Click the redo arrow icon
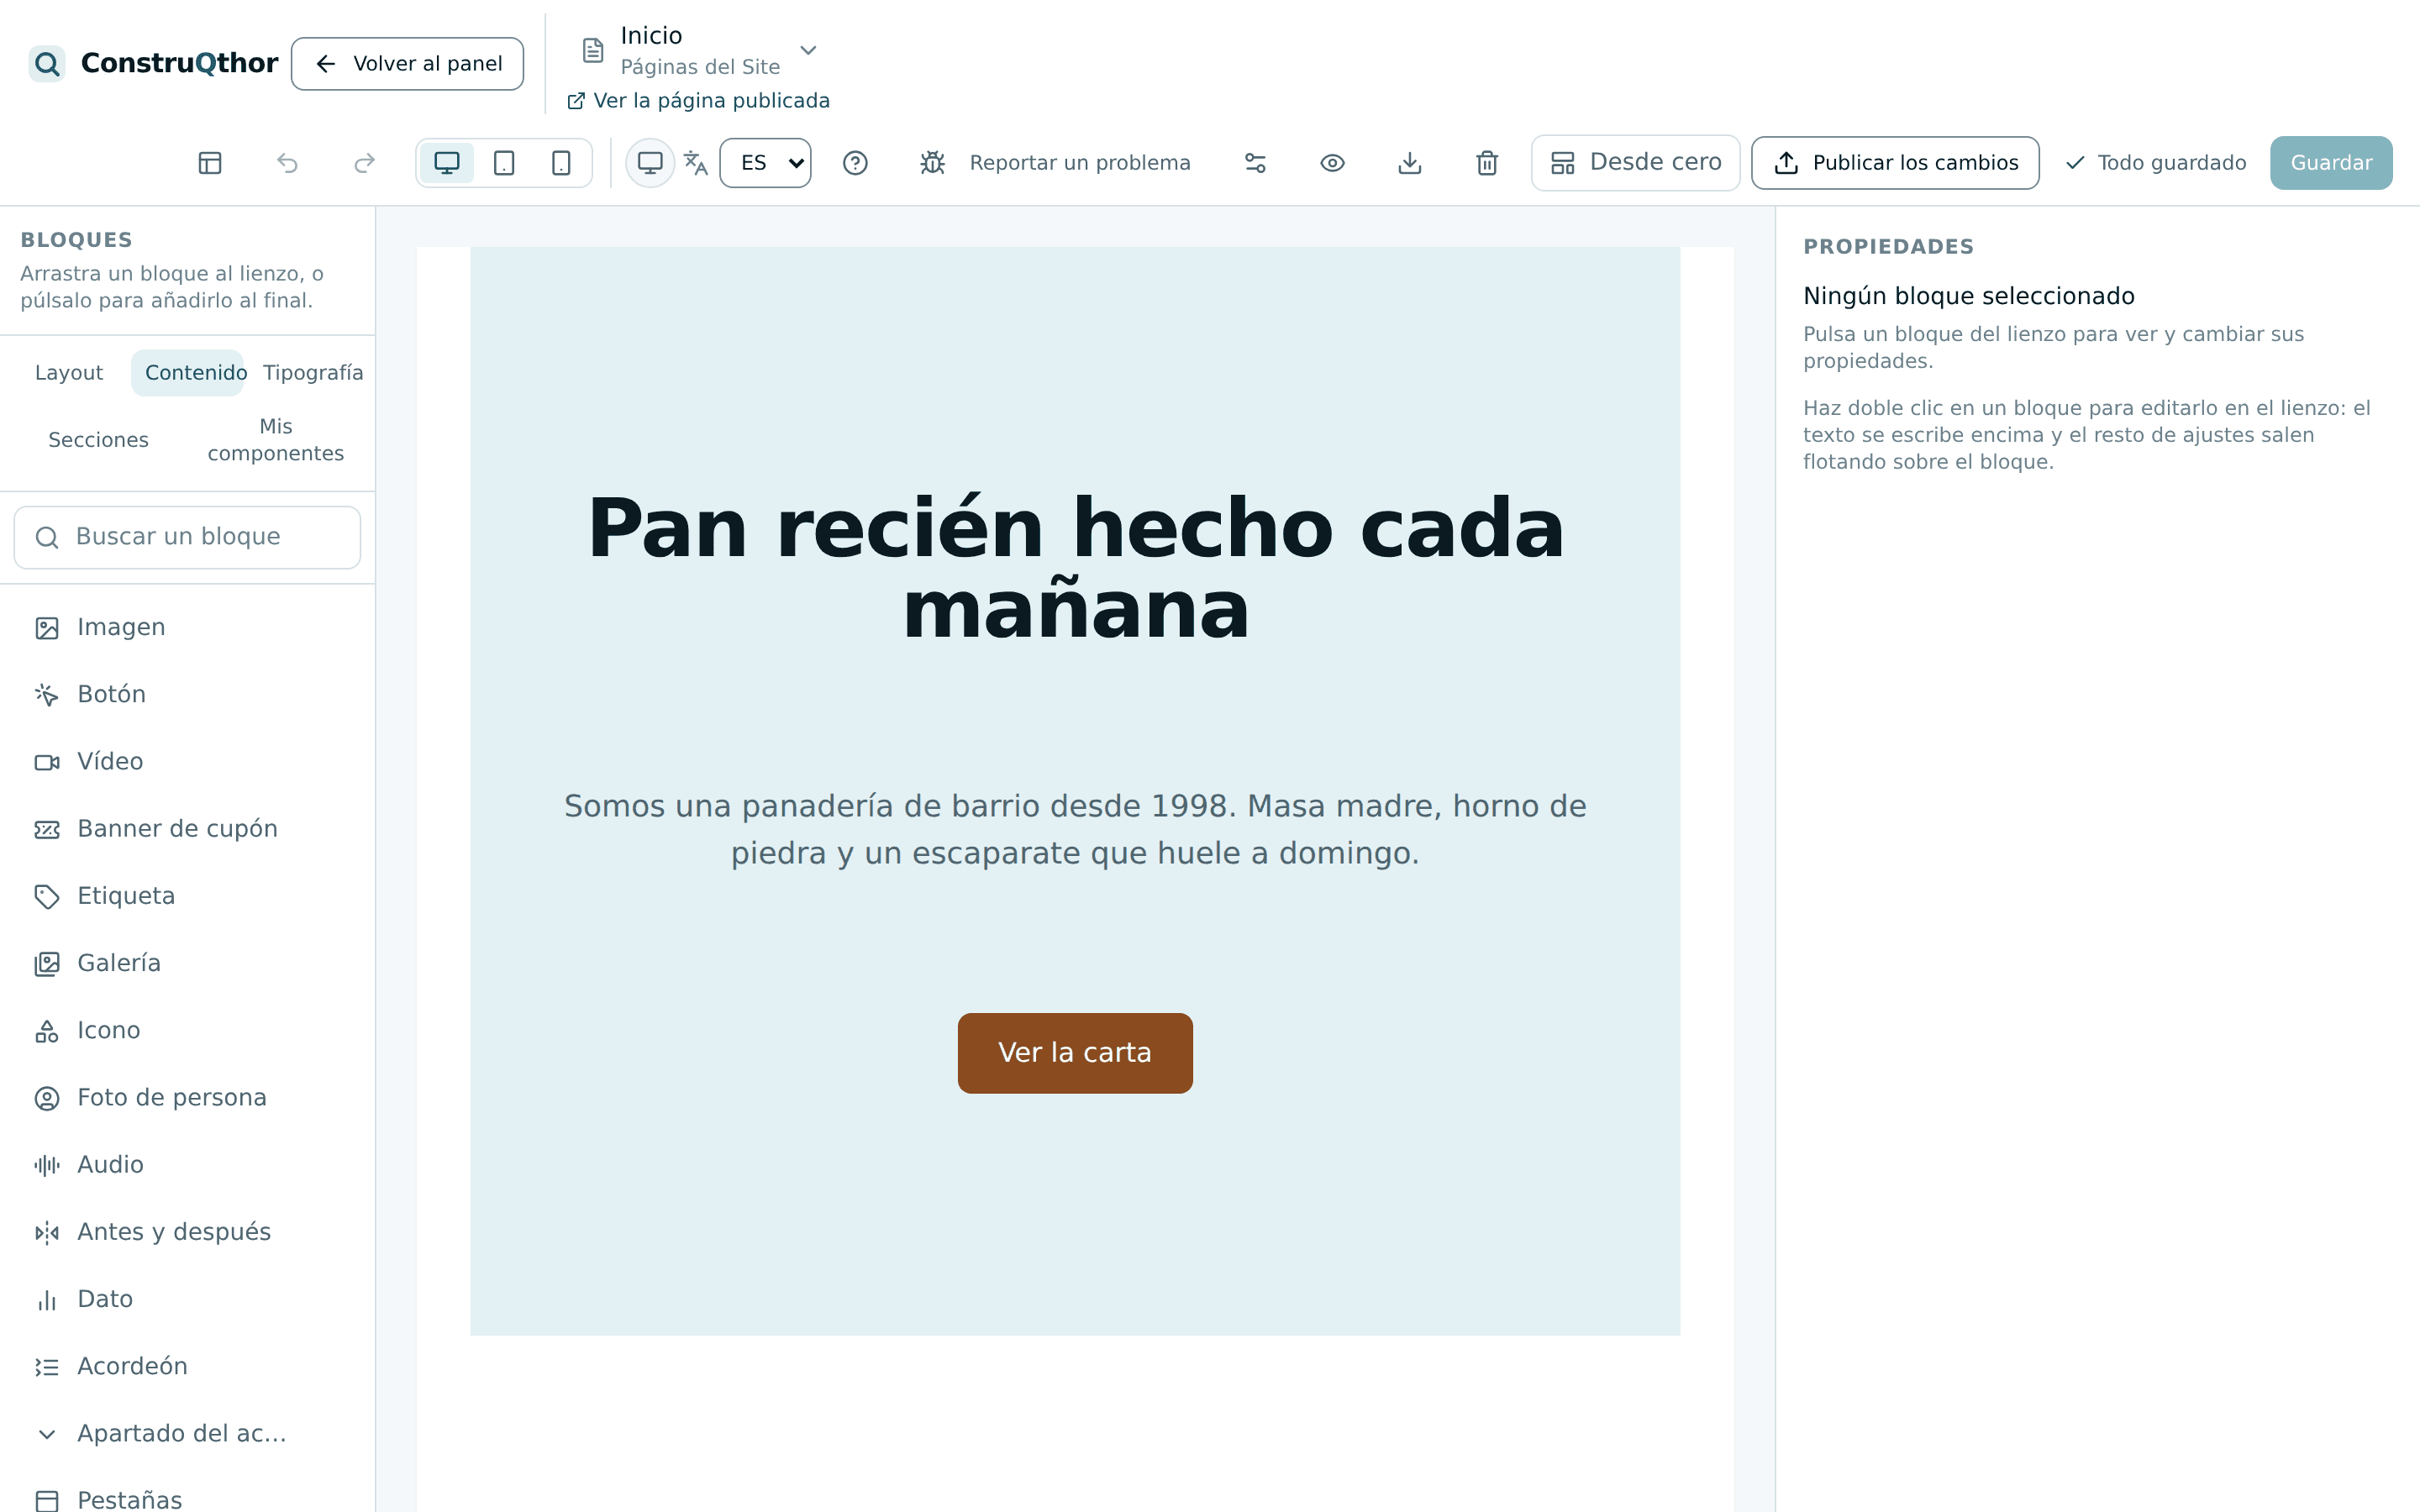The width and height of the screenshot is (2420, 1512). click(x=364, y=163)
